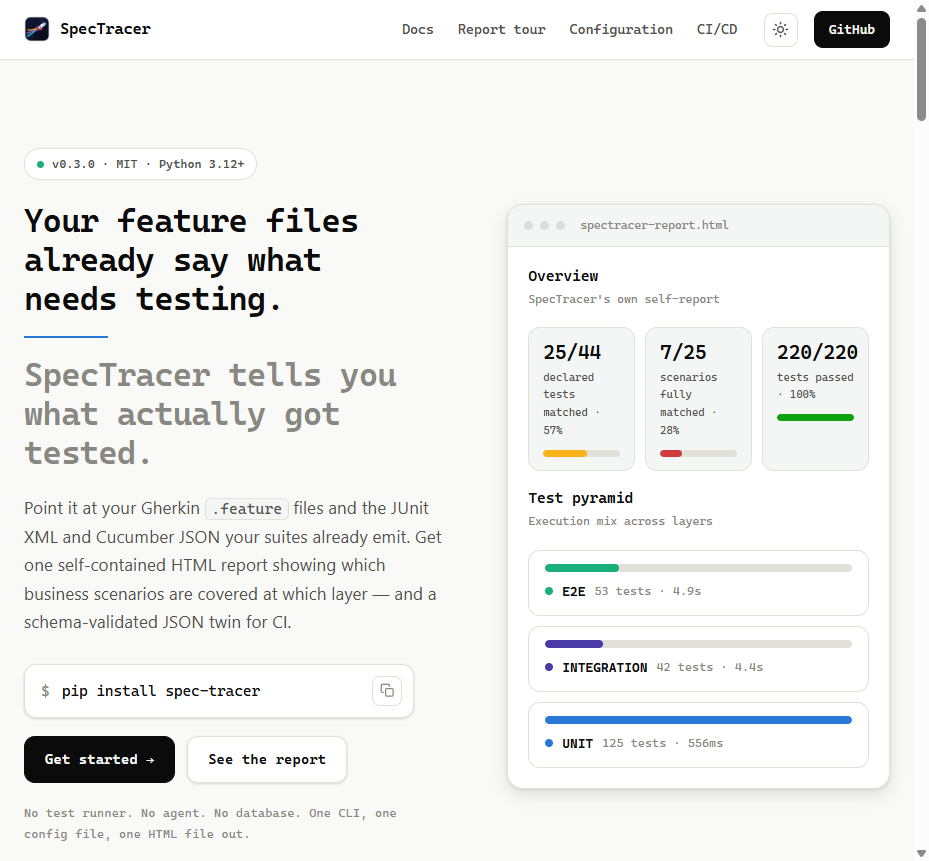Click the green 100% progress bar
Image resolution: width=929 pixels, height=861 pixels.
[815, 418]
